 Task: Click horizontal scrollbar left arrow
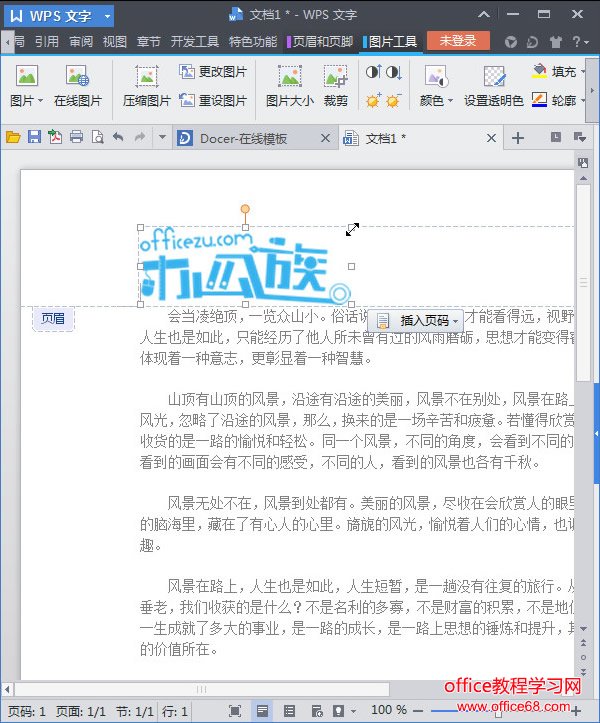point(7,689)
